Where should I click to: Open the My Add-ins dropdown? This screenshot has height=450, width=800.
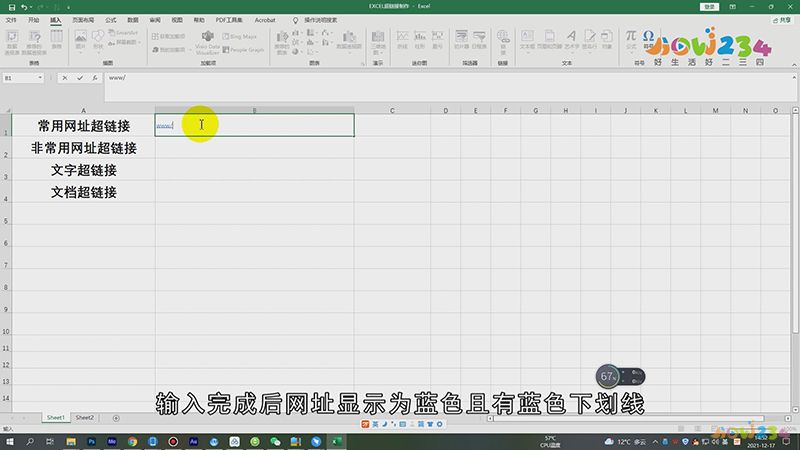pyautogui.click(x=171, y=50)
